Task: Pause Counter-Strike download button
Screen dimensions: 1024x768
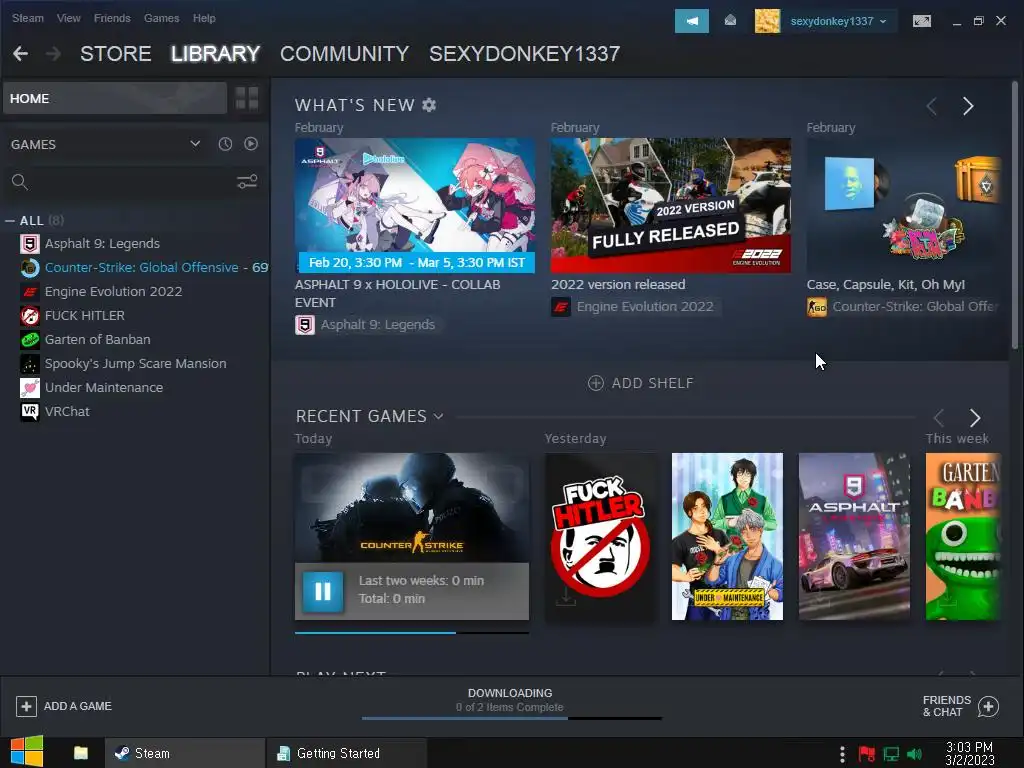Action: (x=323, y=592)
